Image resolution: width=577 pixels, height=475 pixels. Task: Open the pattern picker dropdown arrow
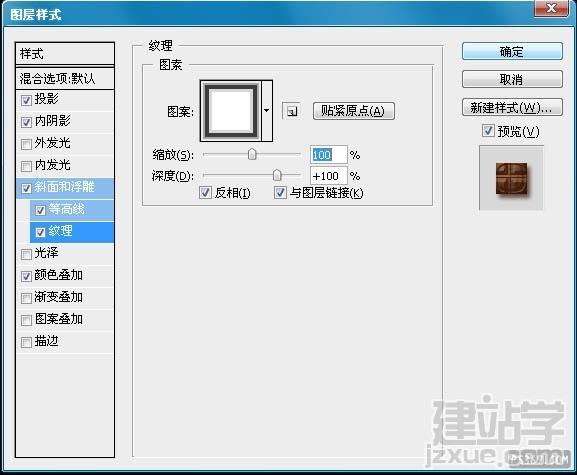[x=267, y=111]
